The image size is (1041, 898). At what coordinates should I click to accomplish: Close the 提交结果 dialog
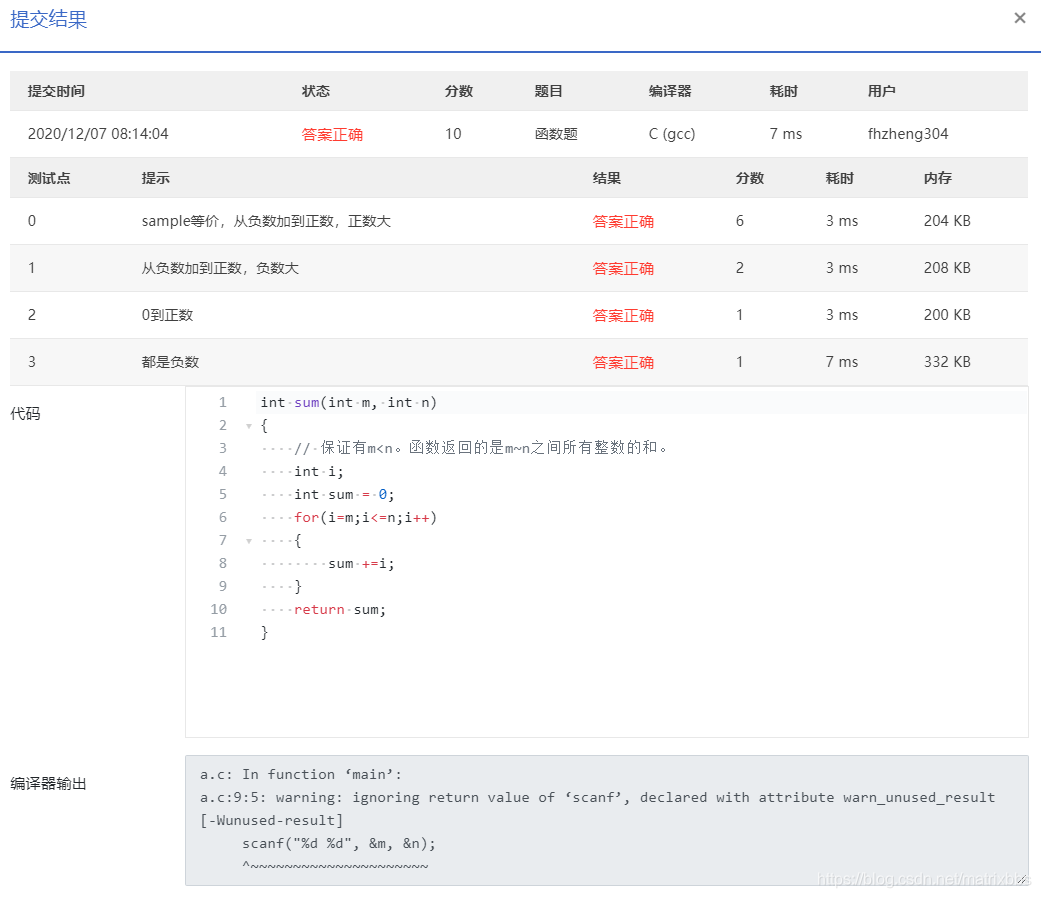coord(1019,17)
